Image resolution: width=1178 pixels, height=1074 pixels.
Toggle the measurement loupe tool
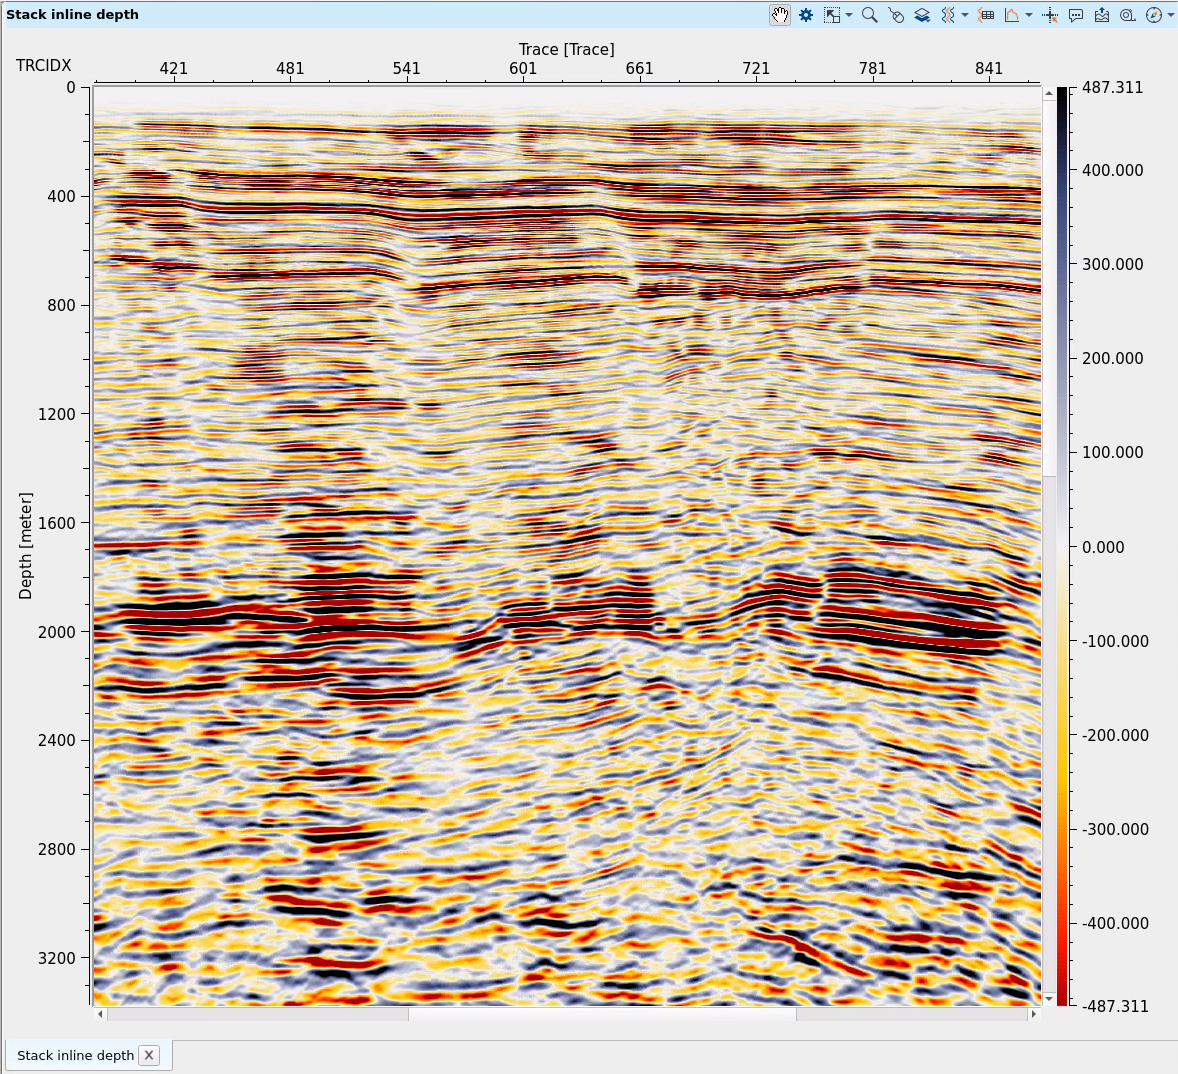coord(1128,15)
